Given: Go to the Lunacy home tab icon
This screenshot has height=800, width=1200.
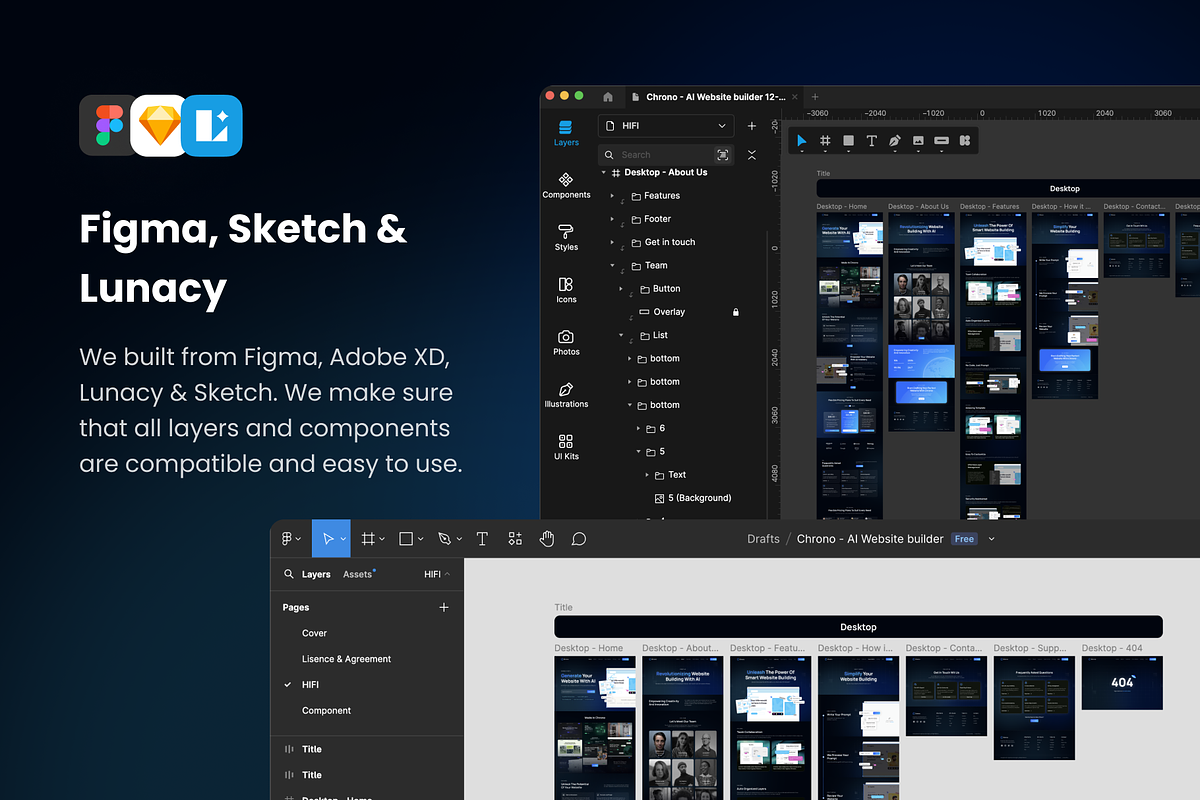Looking at the screenshot, I should tap(608, 97).
